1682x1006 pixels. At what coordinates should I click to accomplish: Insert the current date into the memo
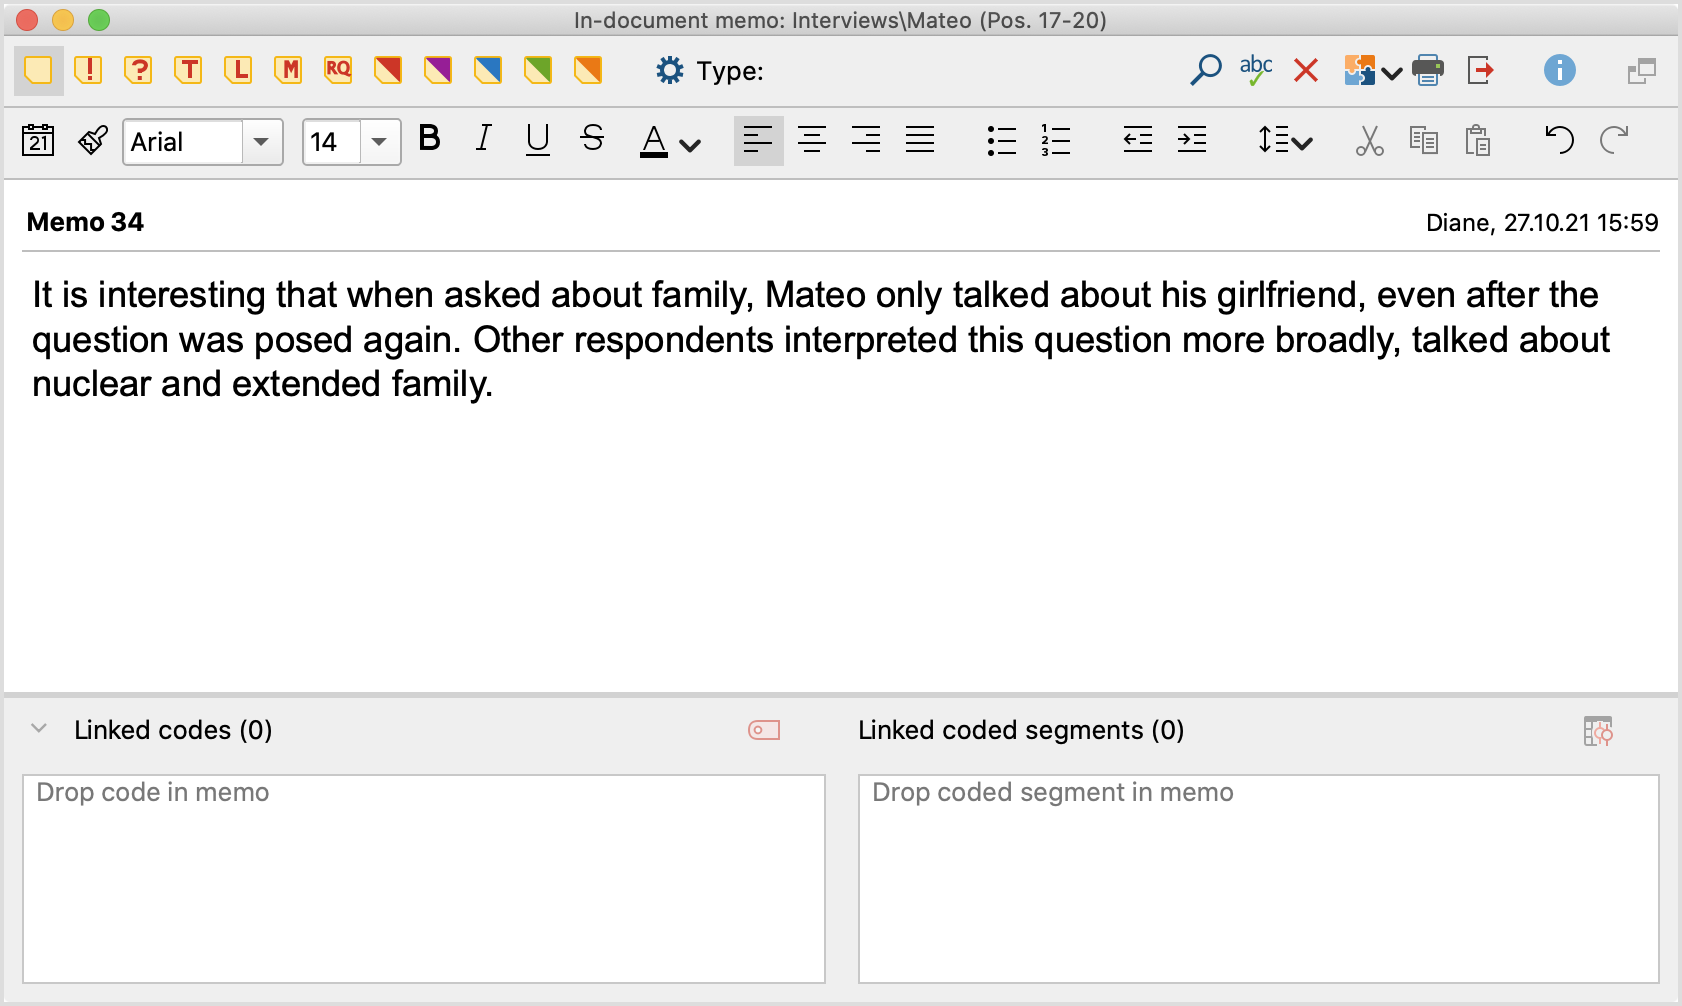(38, 141)
